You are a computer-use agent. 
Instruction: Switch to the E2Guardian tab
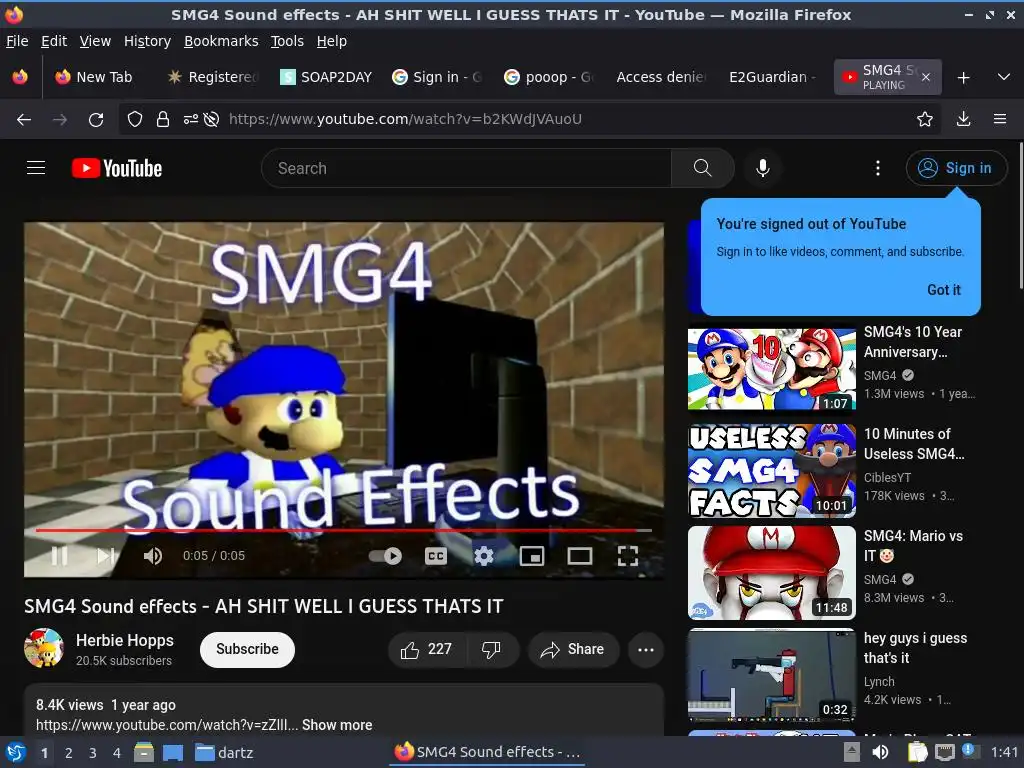point(773,77)
